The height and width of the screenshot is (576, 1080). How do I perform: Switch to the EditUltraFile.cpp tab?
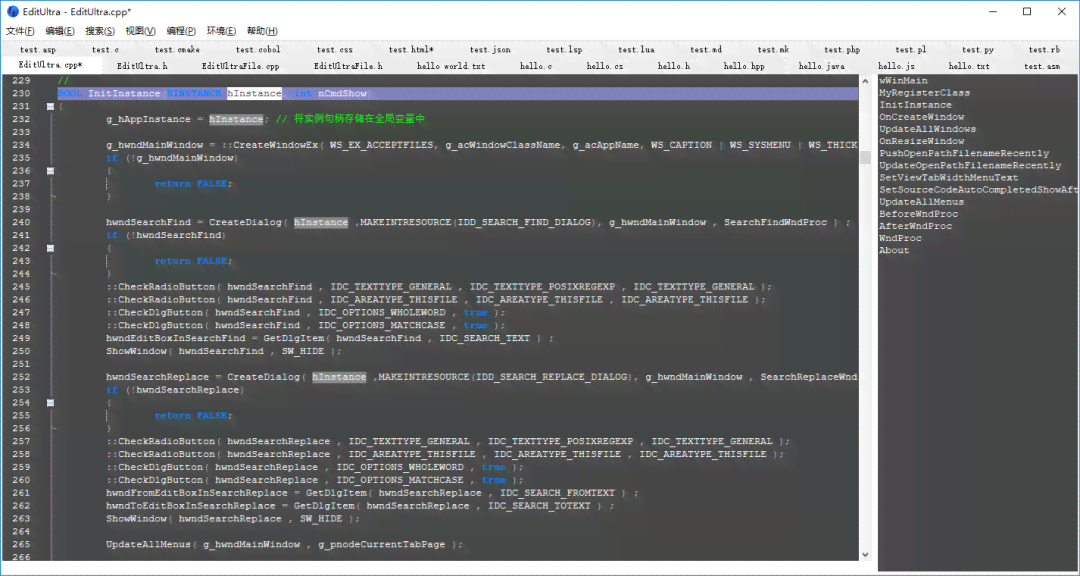240,66
